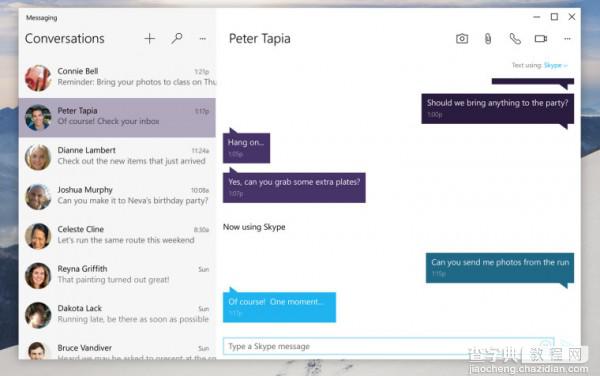Click the camera icon to send a photo

pyautogui.click(x=462, y=39)
